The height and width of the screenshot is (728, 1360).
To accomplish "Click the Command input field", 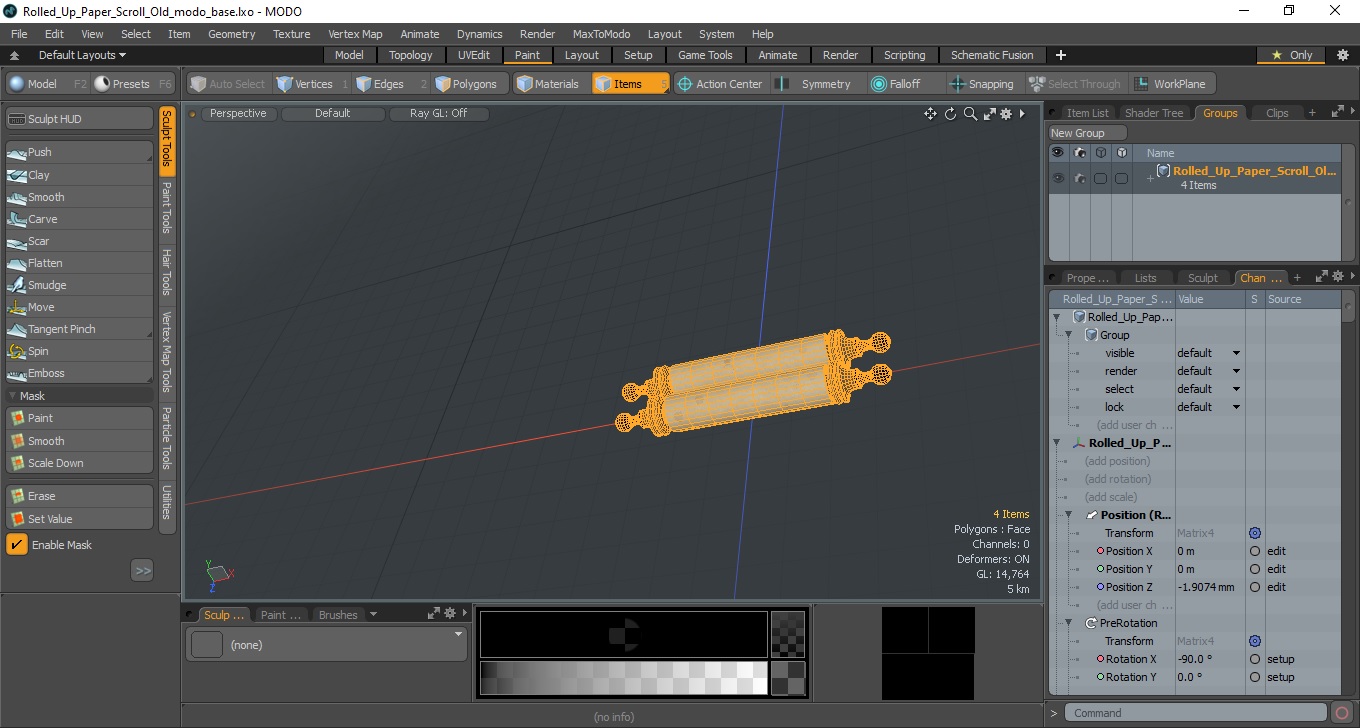I will point(1198,713).
